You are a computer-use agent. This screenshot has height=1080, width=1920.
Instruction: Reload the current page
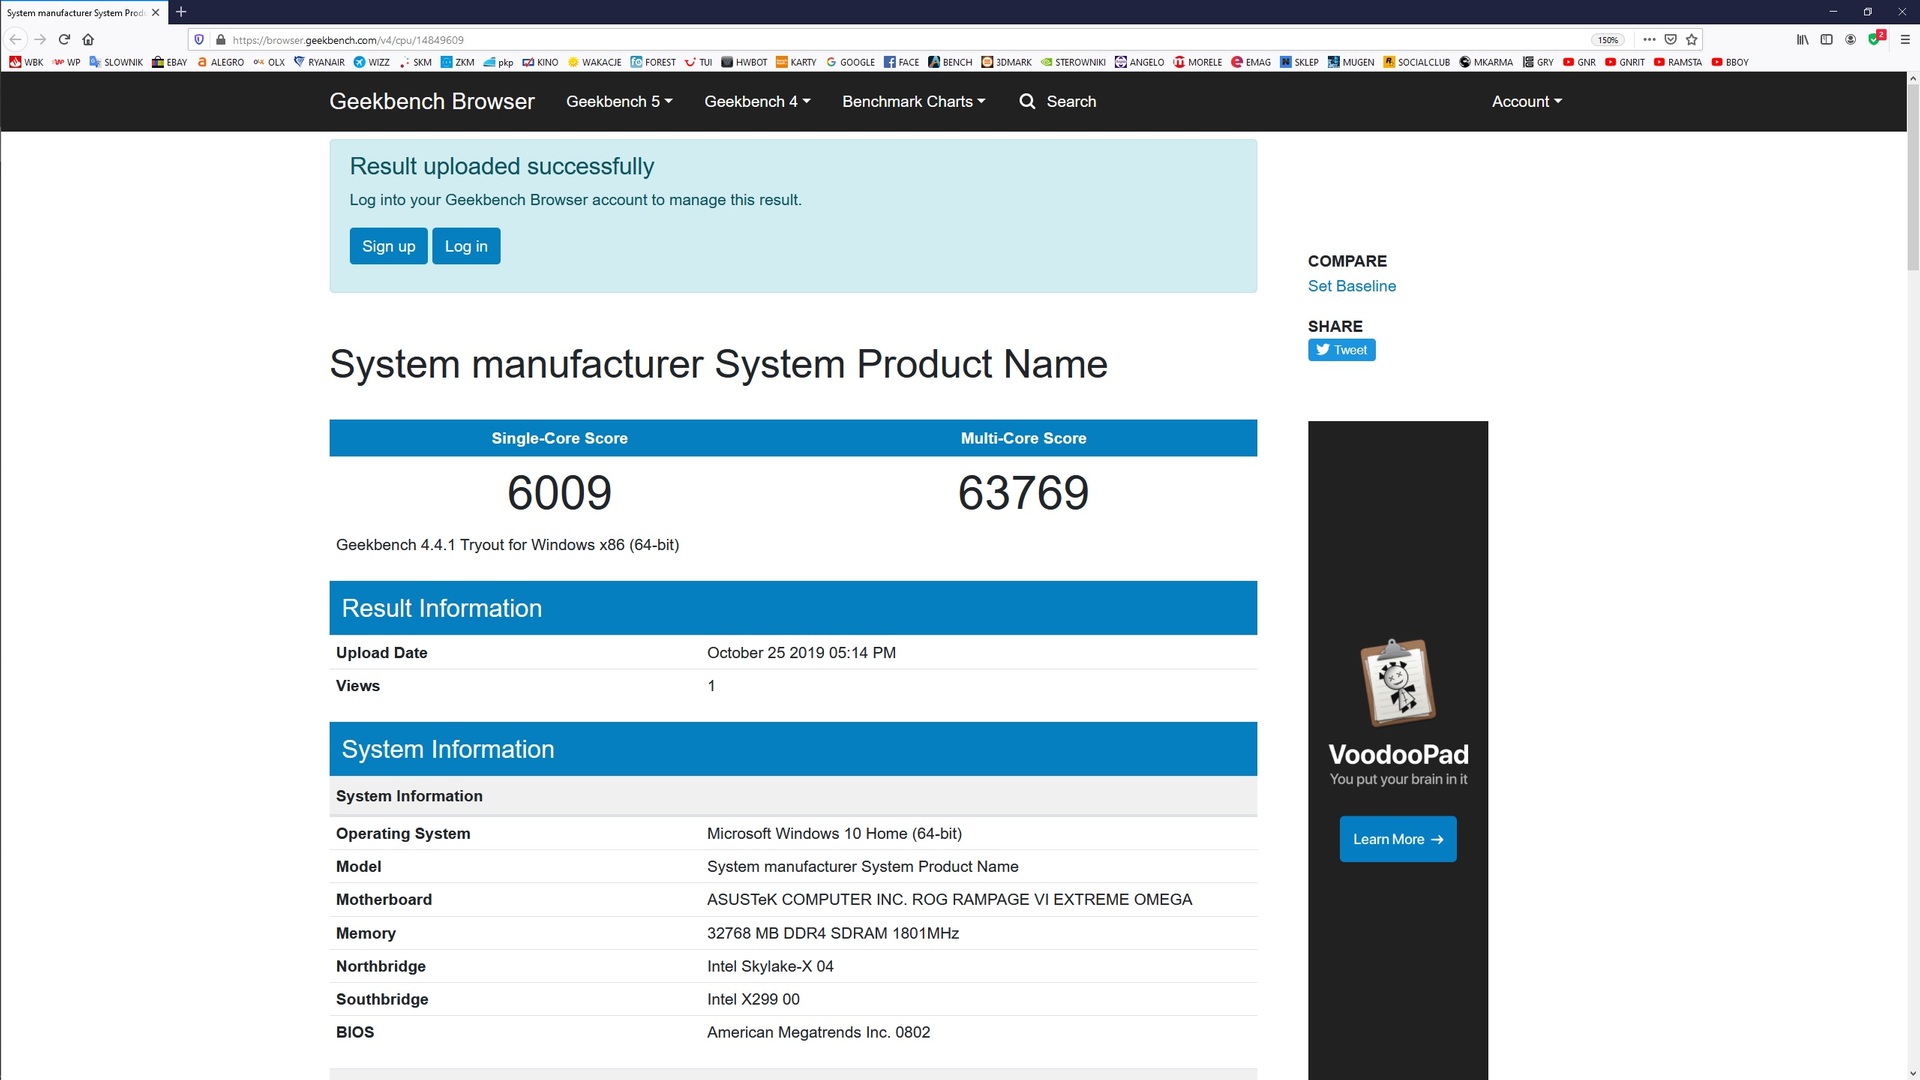(64, 40)
